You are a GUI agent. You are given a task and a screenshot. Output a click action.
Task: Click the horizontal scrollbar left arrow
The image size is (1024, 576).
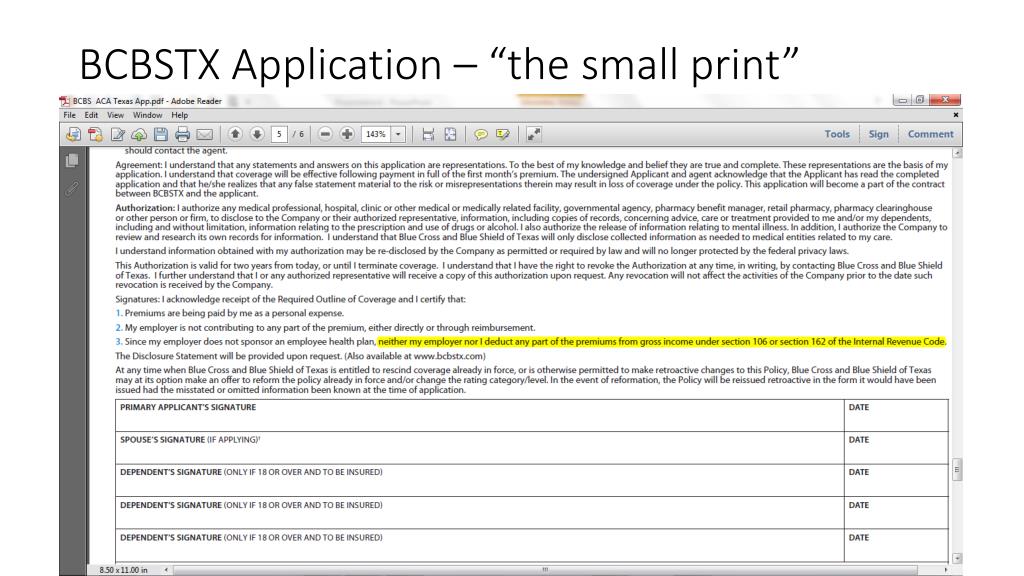point(166,570)
